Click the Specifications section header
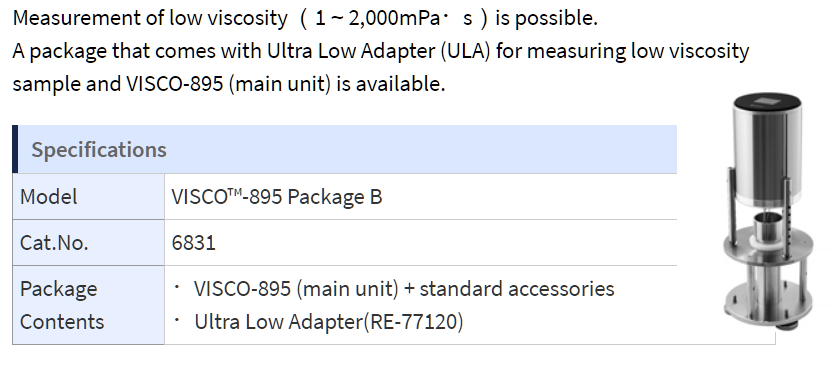This screenshot has width=837, height=383. pos(344,149)
